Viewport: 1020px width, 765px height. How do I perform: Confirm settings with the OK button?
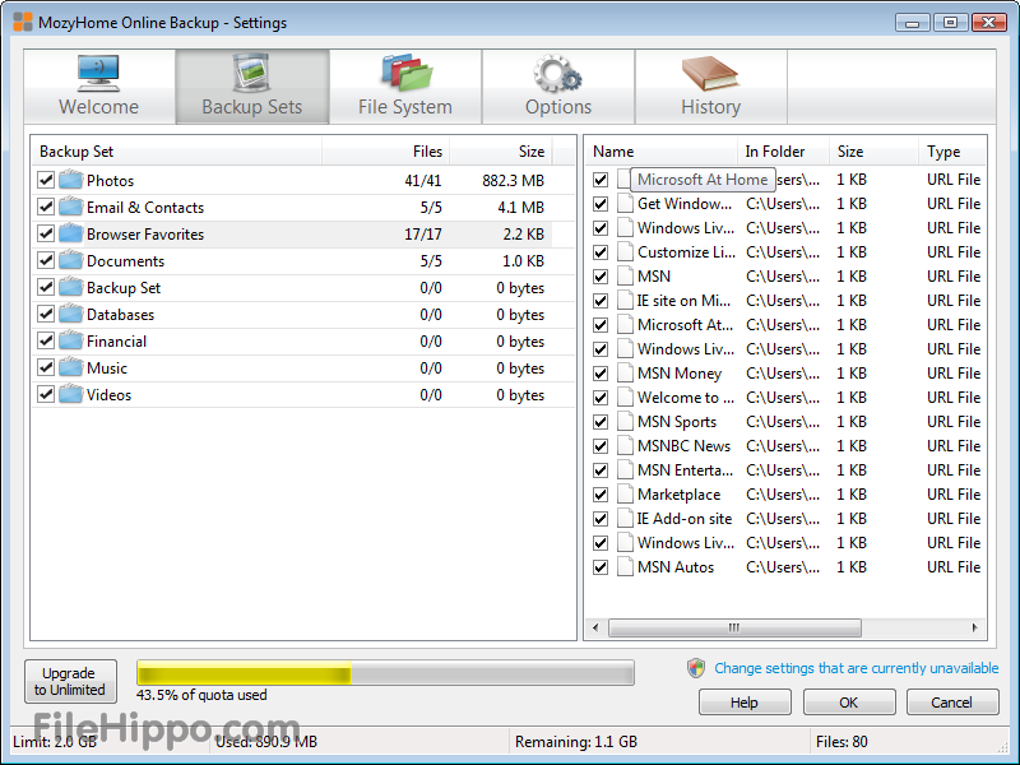point(848,703)
